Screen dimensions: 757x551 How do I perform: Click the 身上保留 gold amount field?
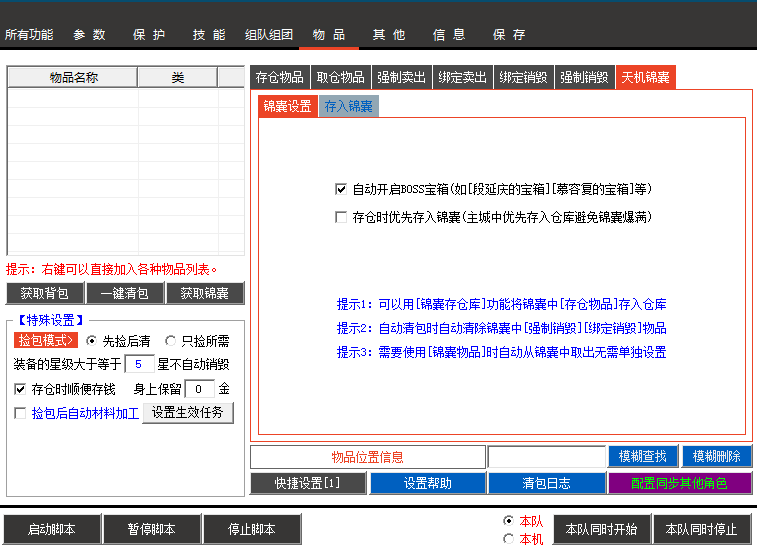tap(199, 389)
